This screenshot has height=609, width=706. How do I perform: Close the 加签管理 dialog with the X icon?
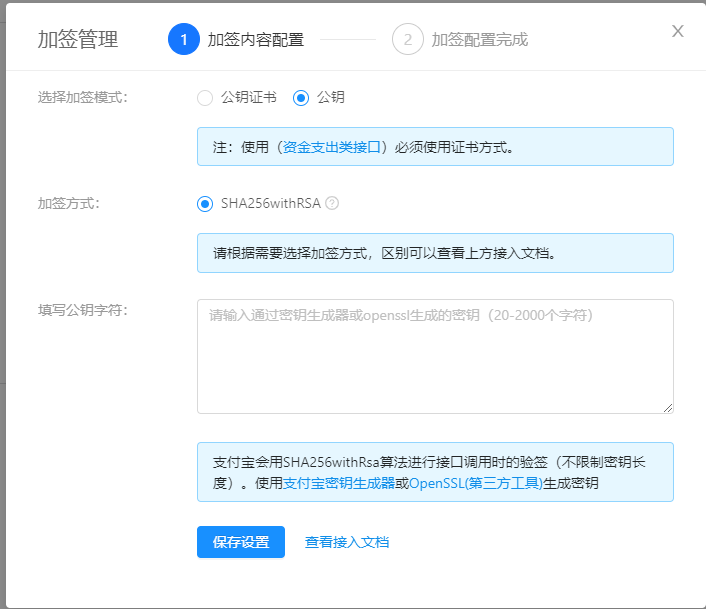point(678,31)
